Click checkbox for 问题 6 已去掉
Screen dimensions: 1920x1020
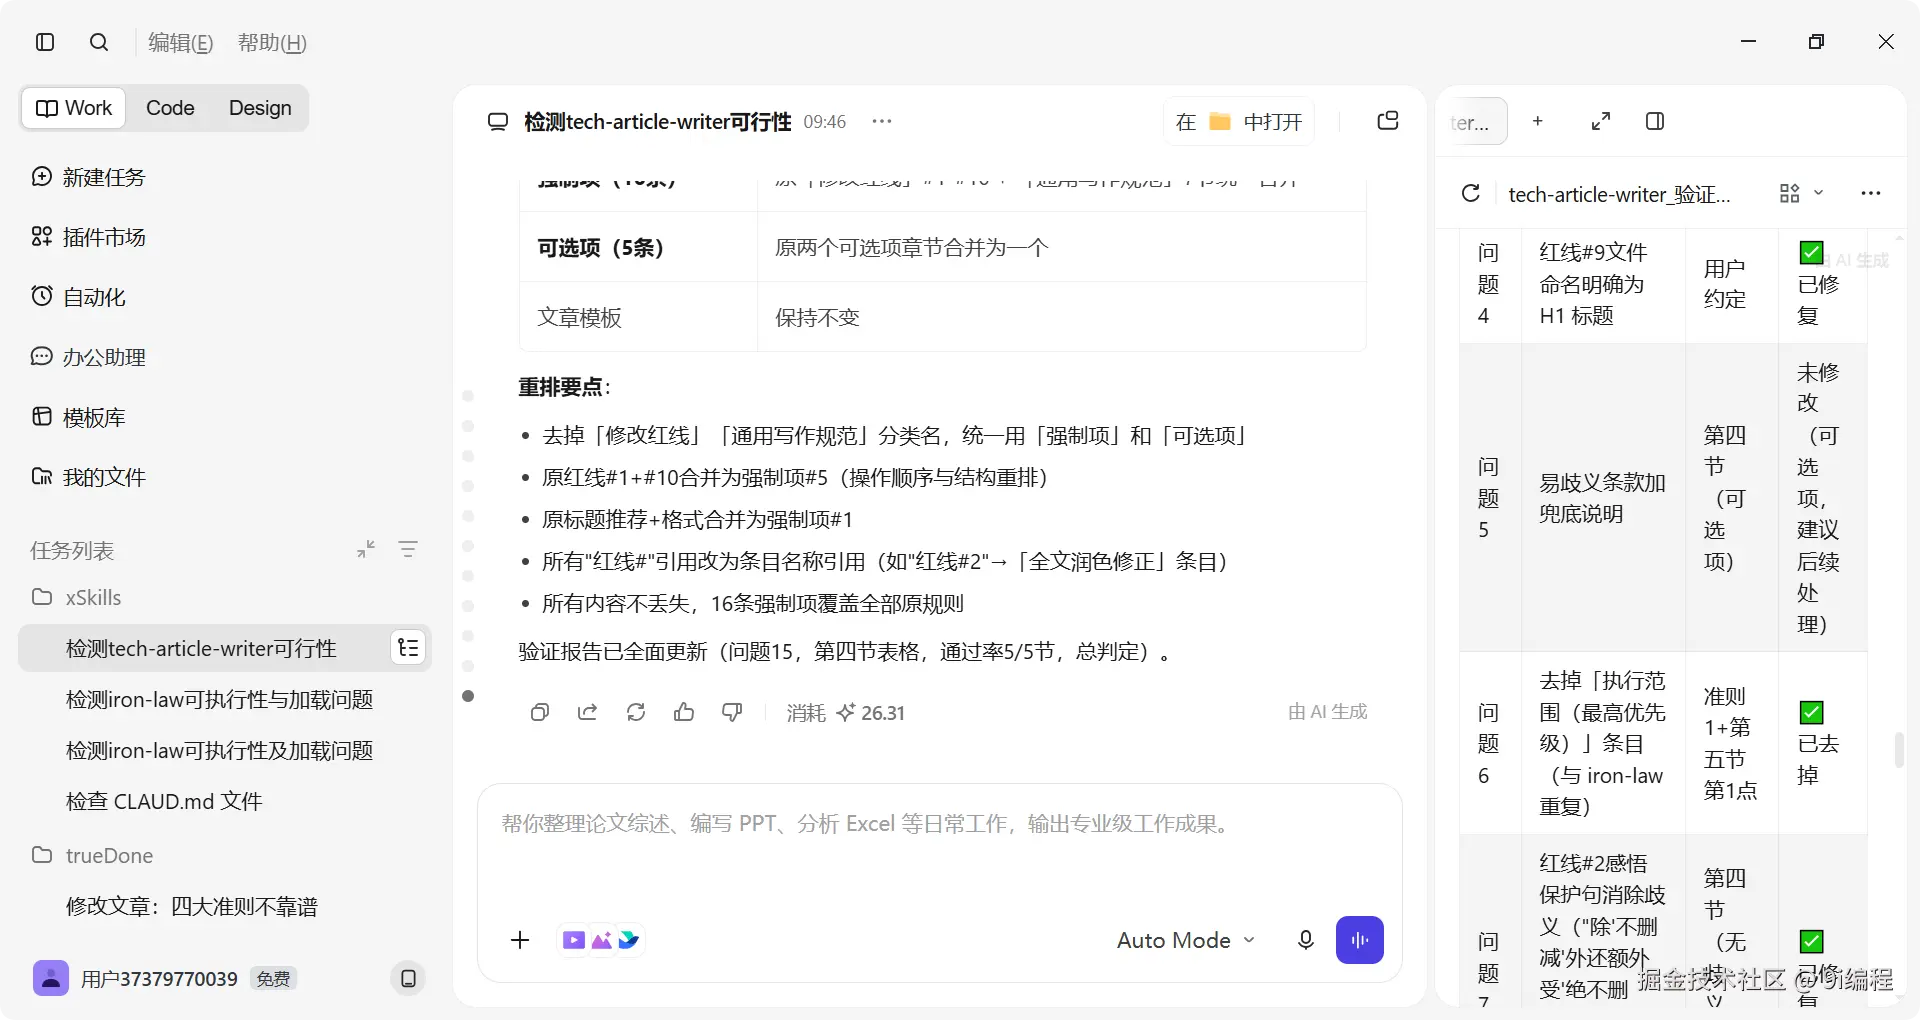coord(1811,712)
